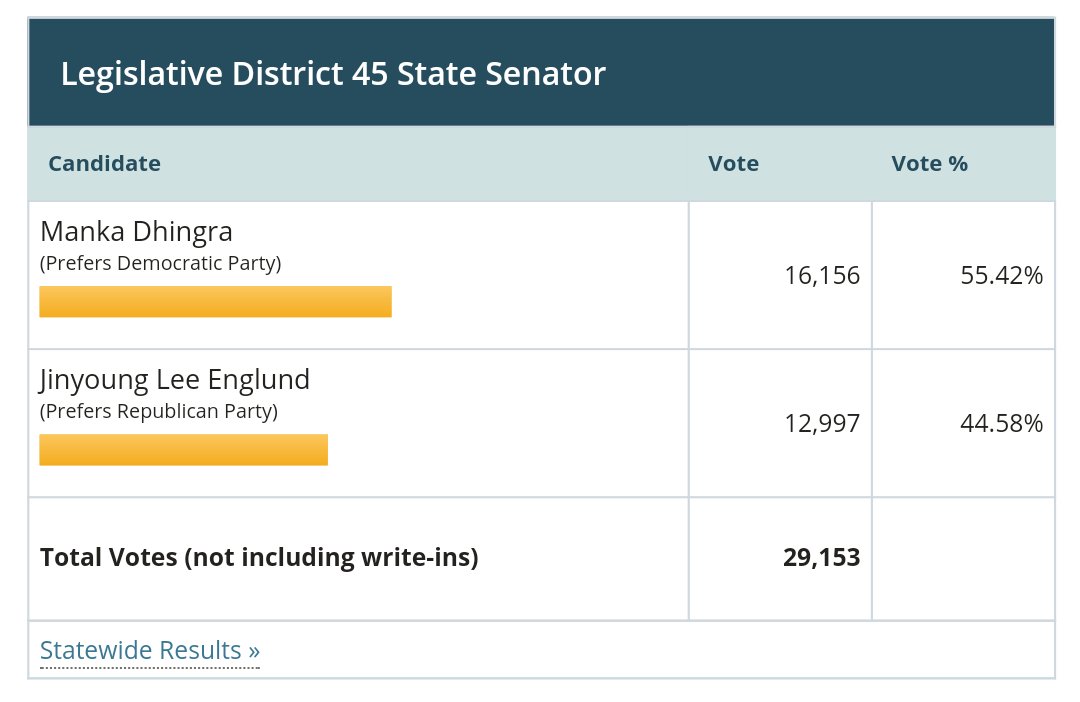The width and height of the screenshot is (1080, 702).
Task: Click the 12,997 vote count
Action: (x=822, y=423)
